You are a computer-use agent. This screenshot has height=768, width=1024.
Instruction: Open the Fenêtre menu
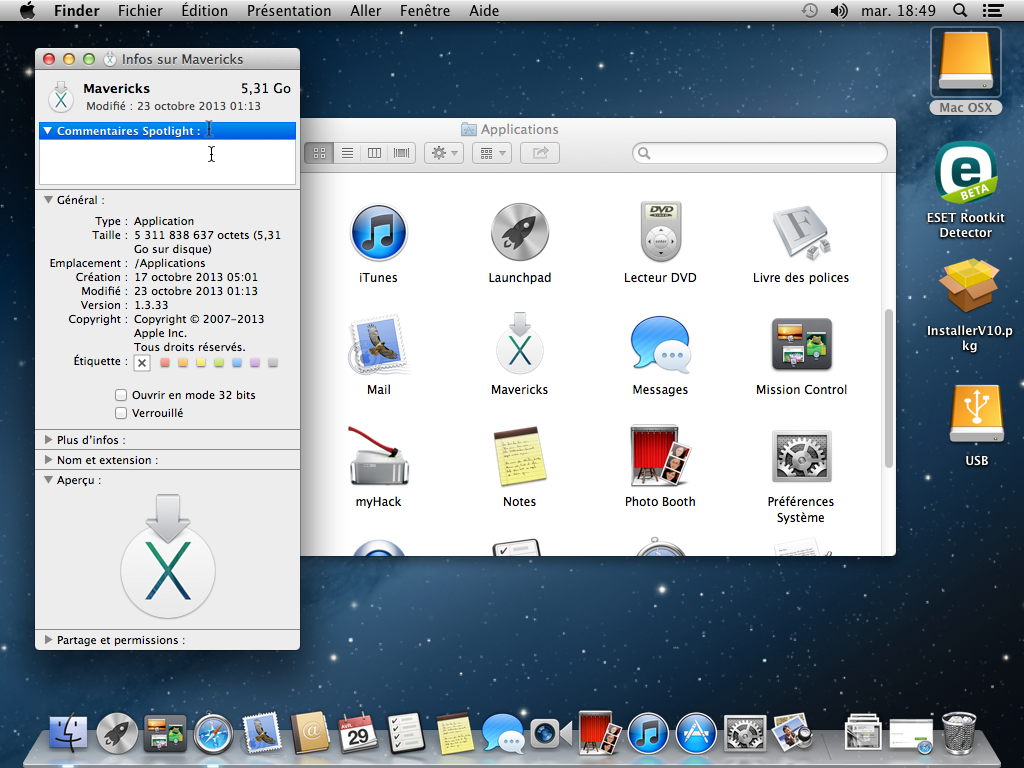pyautogui.click(x=425, y=10)
